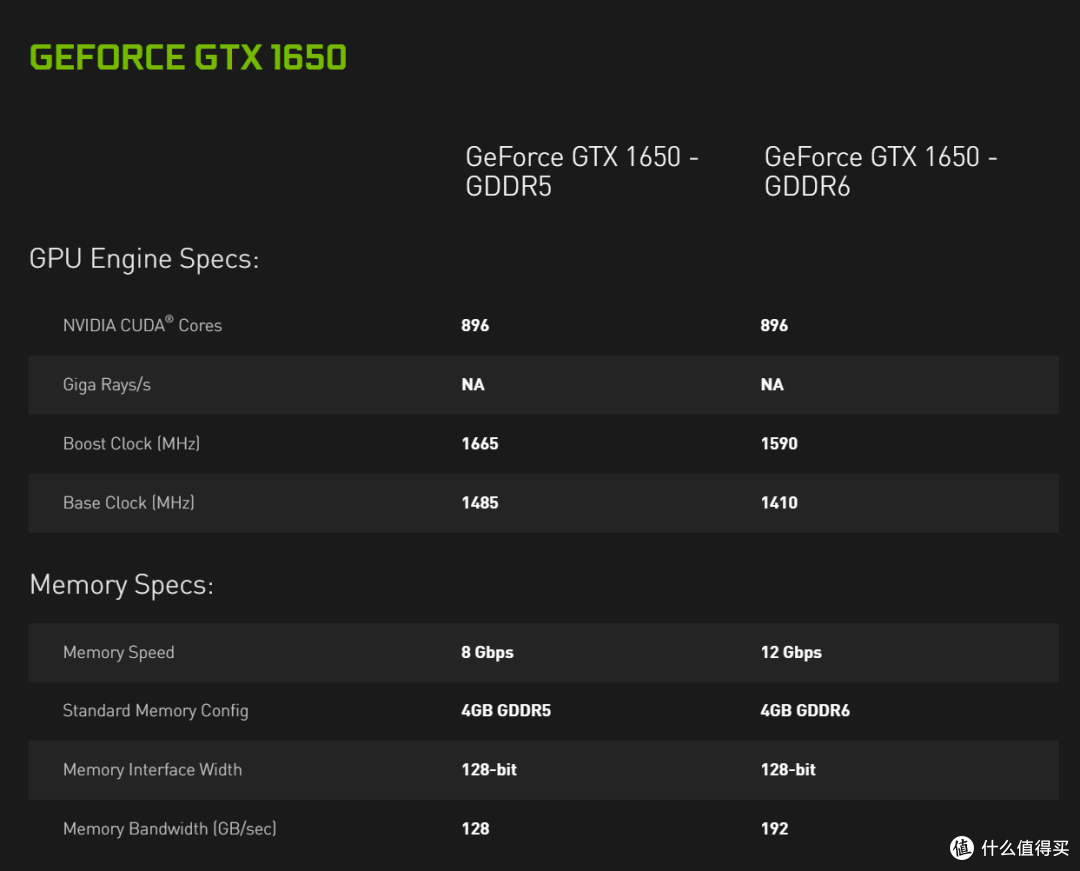The width and height of the screenshot is (1080, 871).
Task: Click the GDDR5 128-bit interface width value
Action: 489,770
